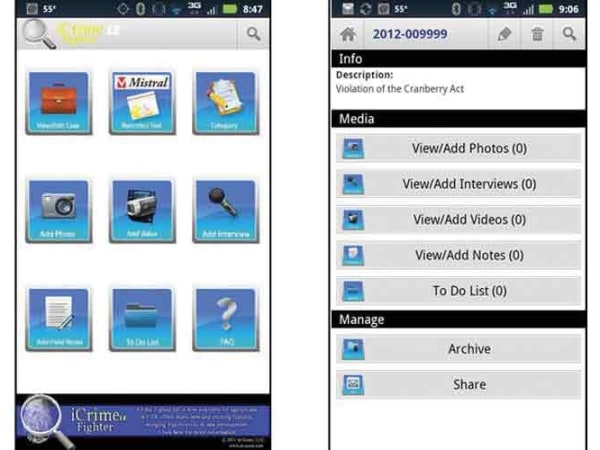Click the Archive button under Manage
This screenshot has width=600, height=450.
(458, 349)
